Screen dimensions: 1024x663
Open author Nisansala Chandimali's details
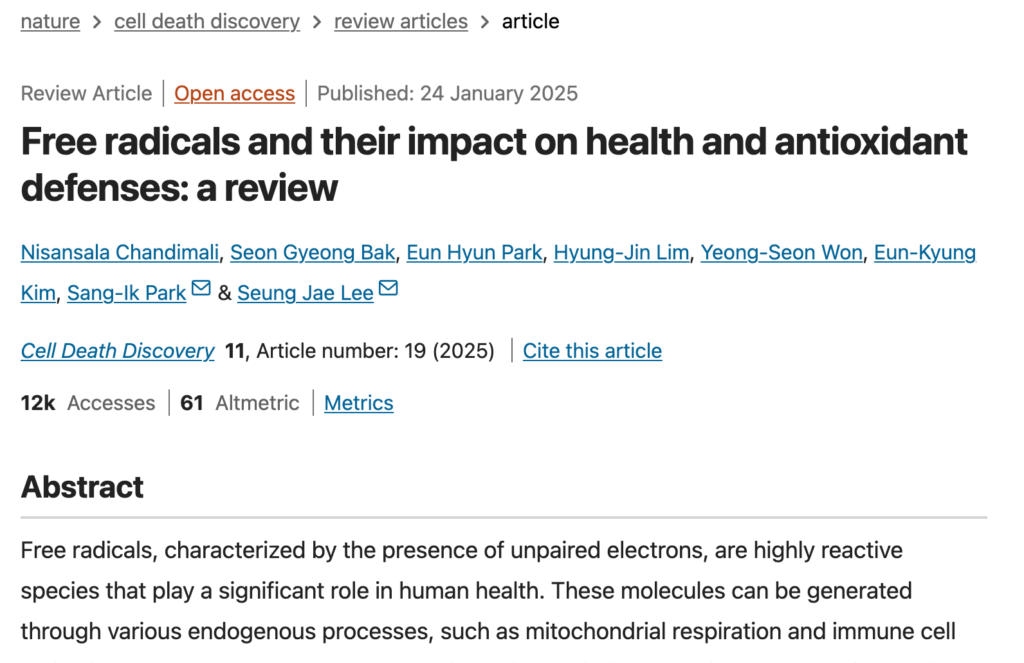click(119, 252)
